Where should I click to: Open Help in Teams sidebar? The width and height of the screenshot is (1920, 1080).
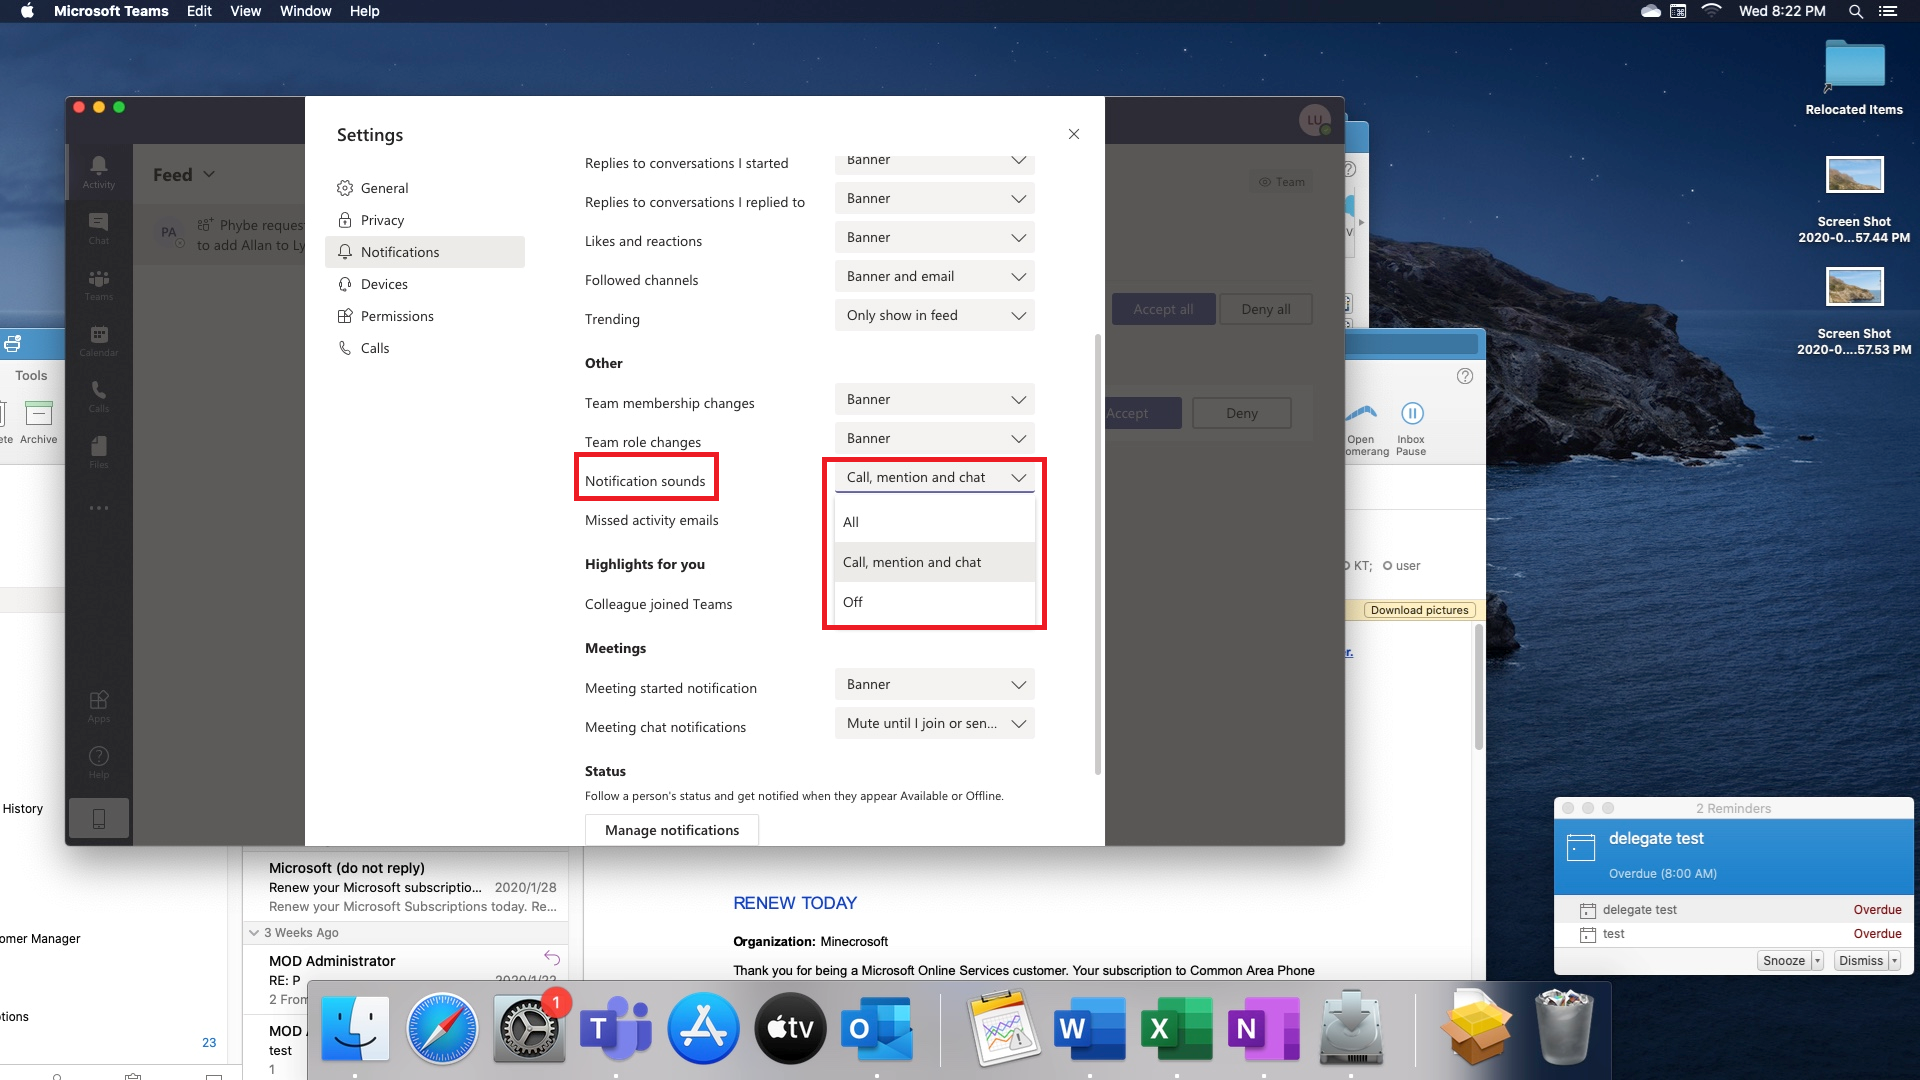(x=99, y=761)
